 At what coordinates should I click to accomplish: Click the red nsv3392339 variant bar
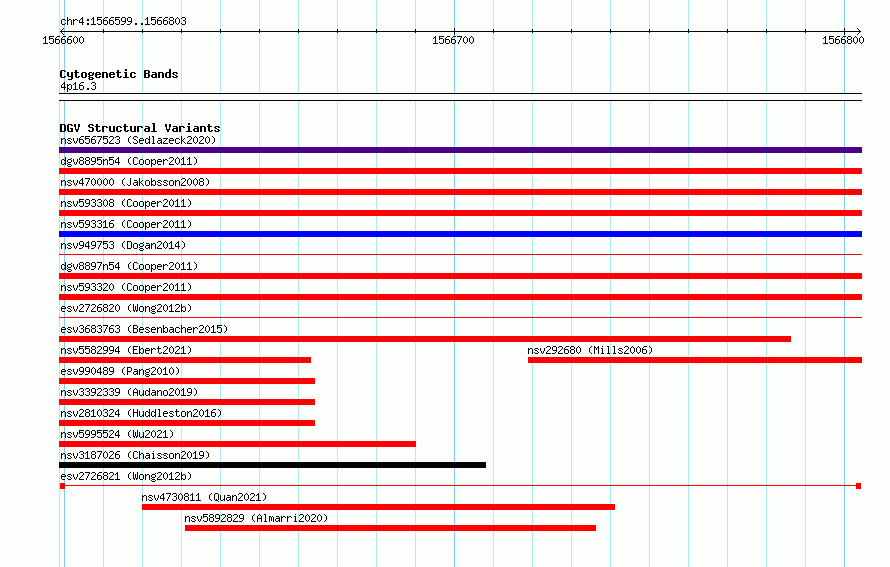[x=187, y=402]
